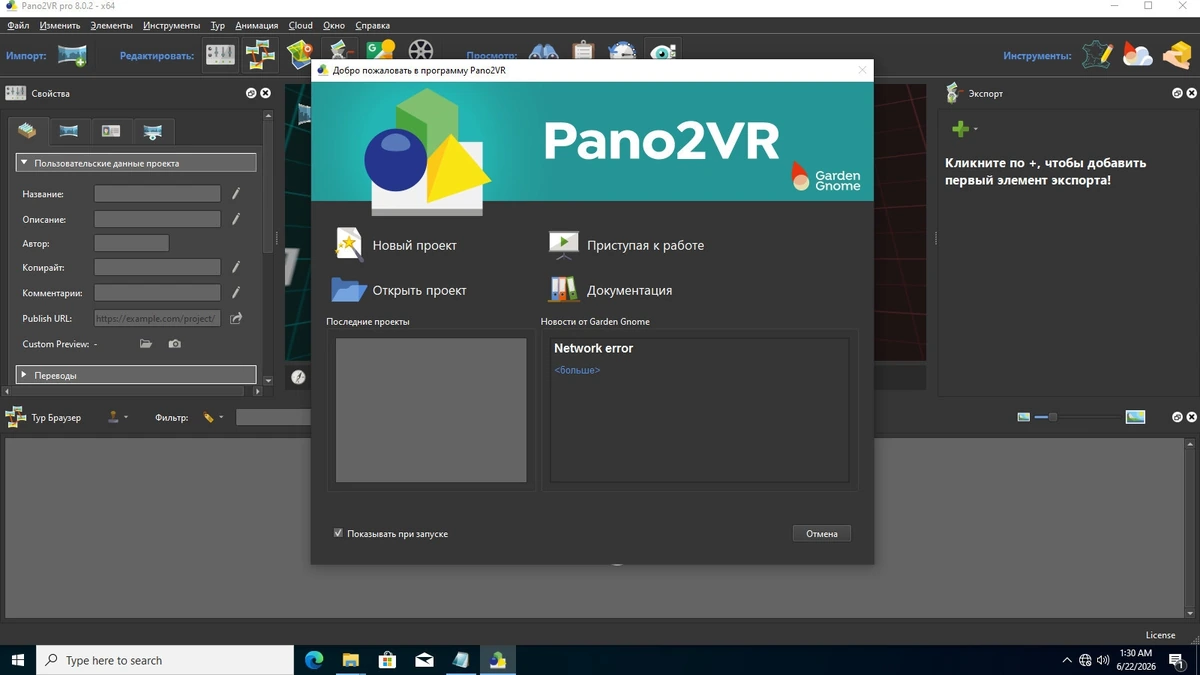The image size is (1200, 675).
Task: Open the Gnome Cloud icon in Tools
Action: click(x=1138, y=55)
